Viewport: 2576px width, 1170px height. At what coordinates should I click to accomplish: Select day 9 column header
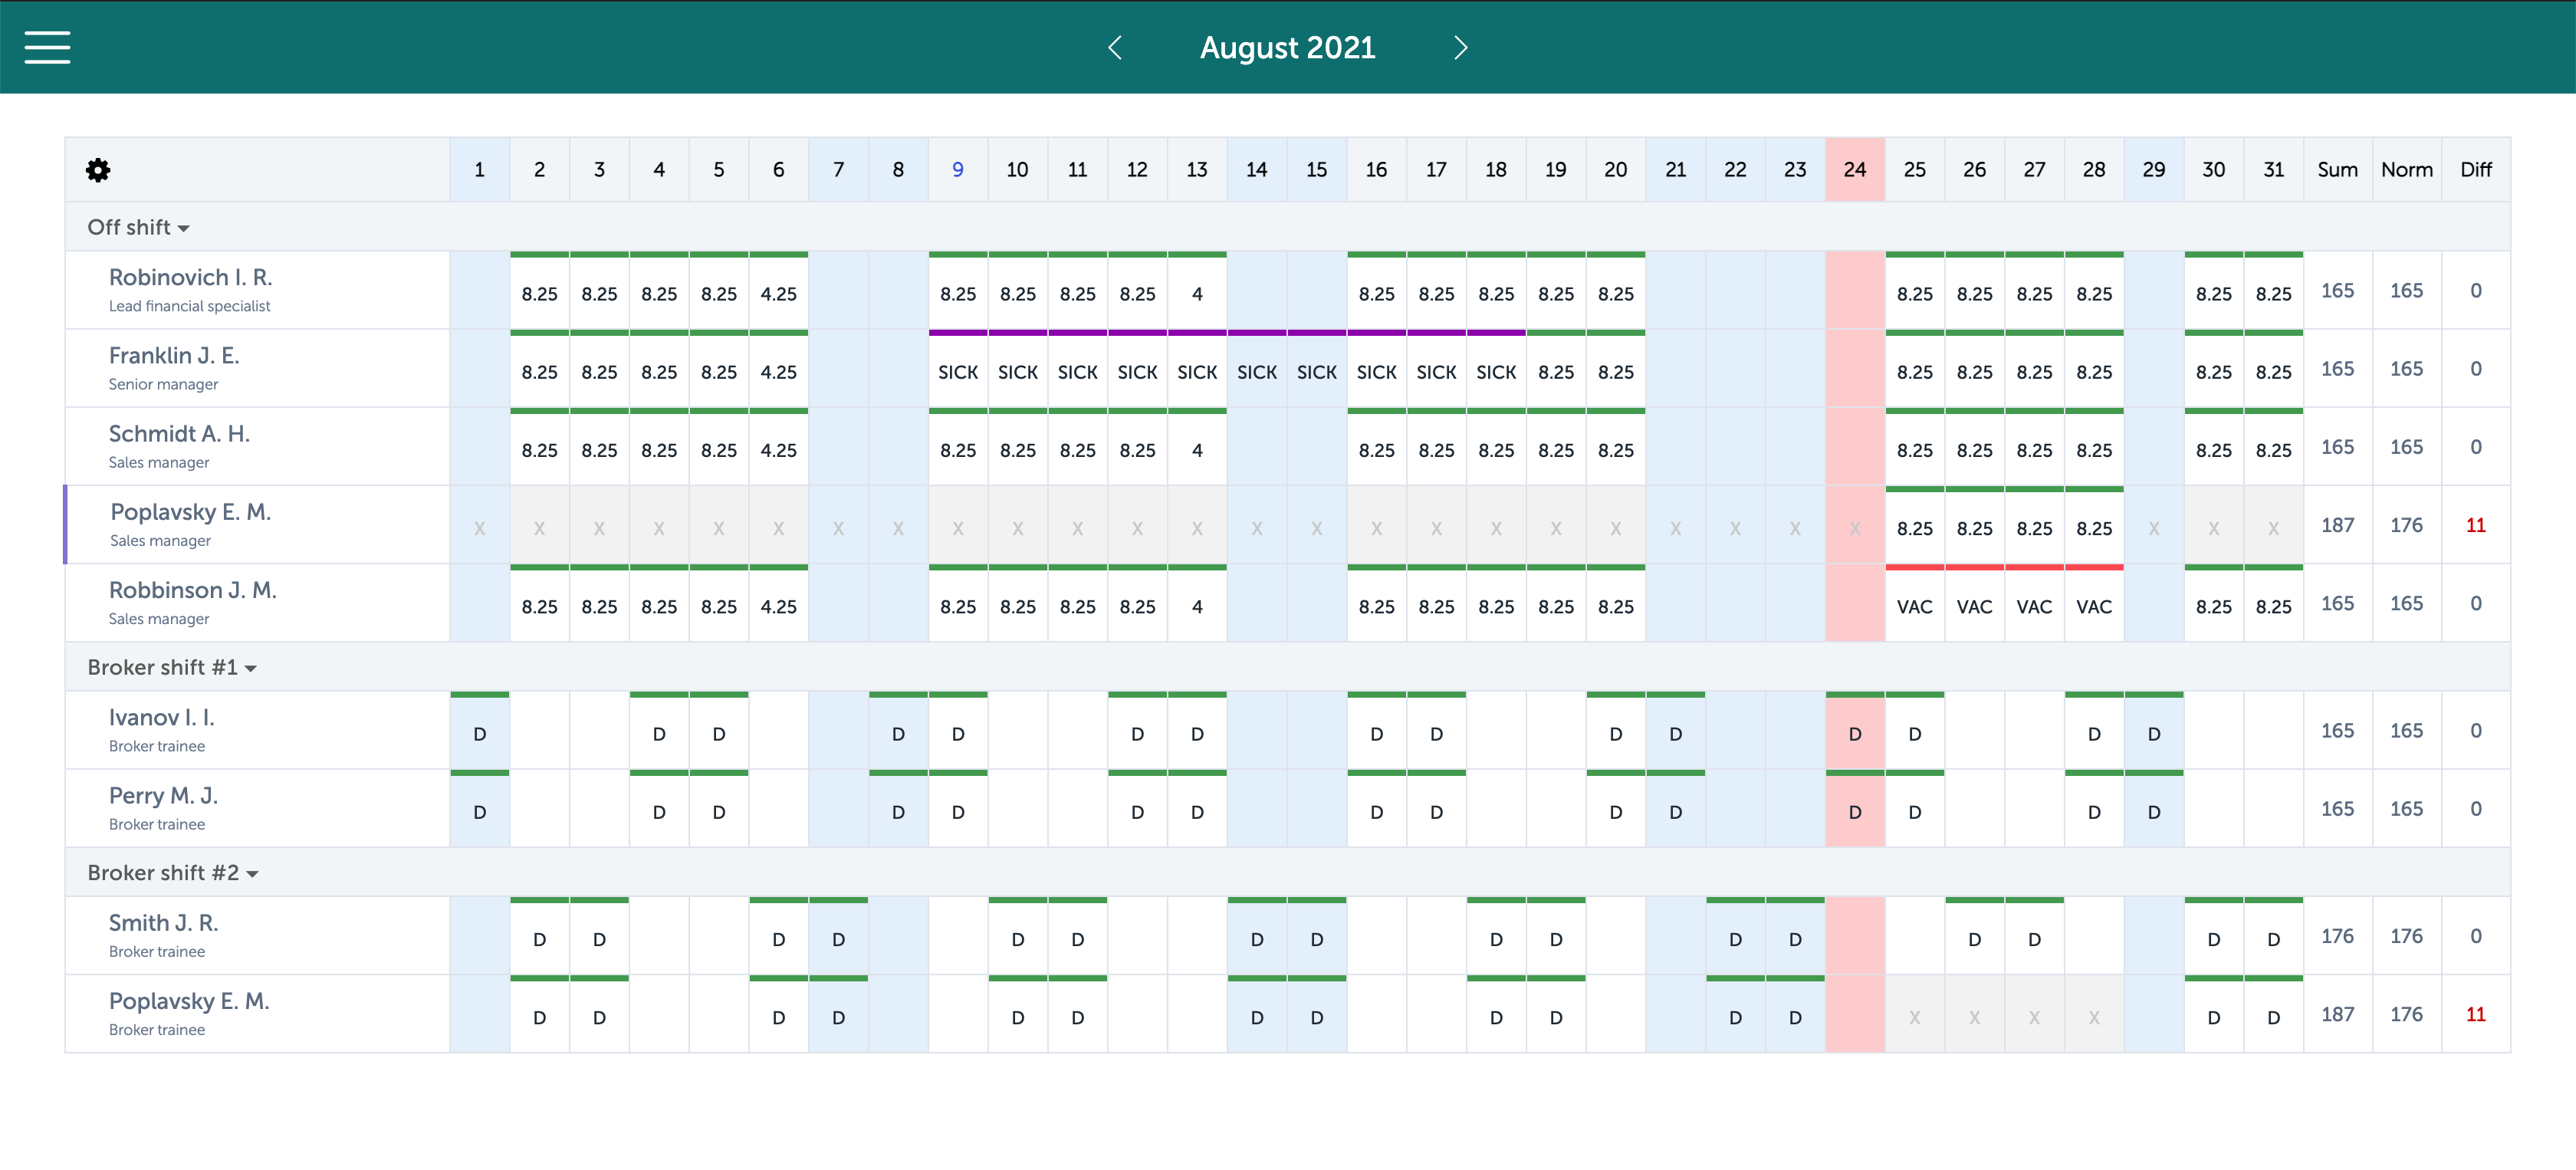(957, 170)
